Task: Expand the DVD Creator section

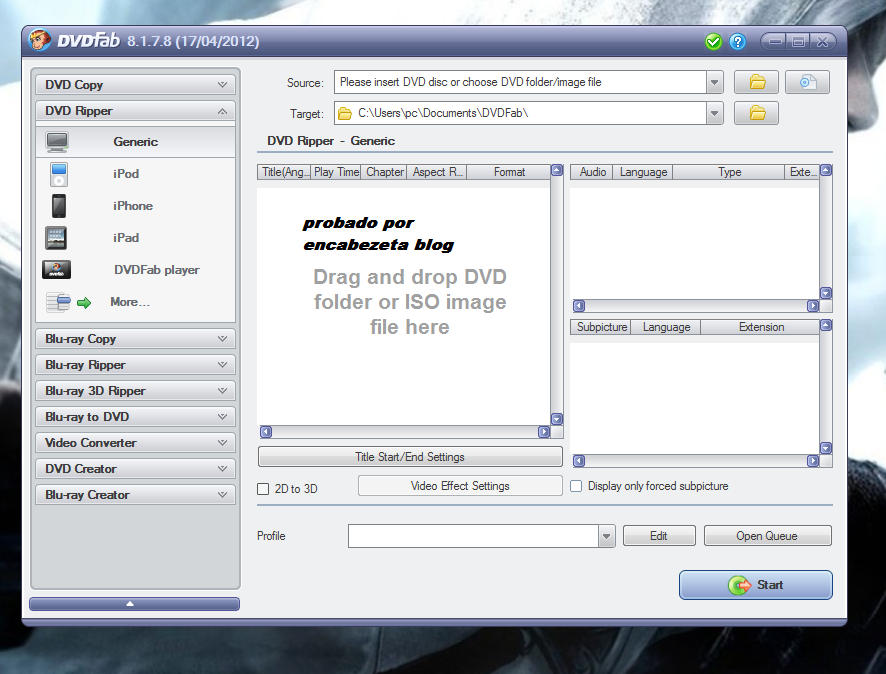Action: [135, 469]
